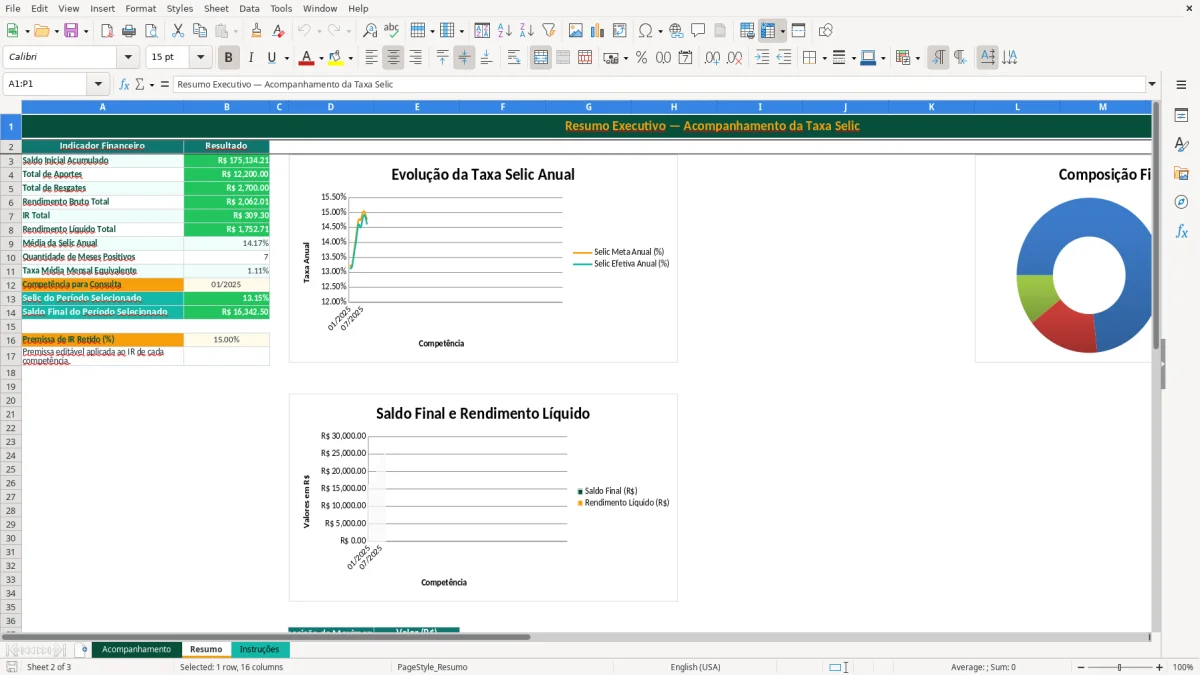Select column B header
The height and width of the screenshot is (675, 1200).
point(227,107)
